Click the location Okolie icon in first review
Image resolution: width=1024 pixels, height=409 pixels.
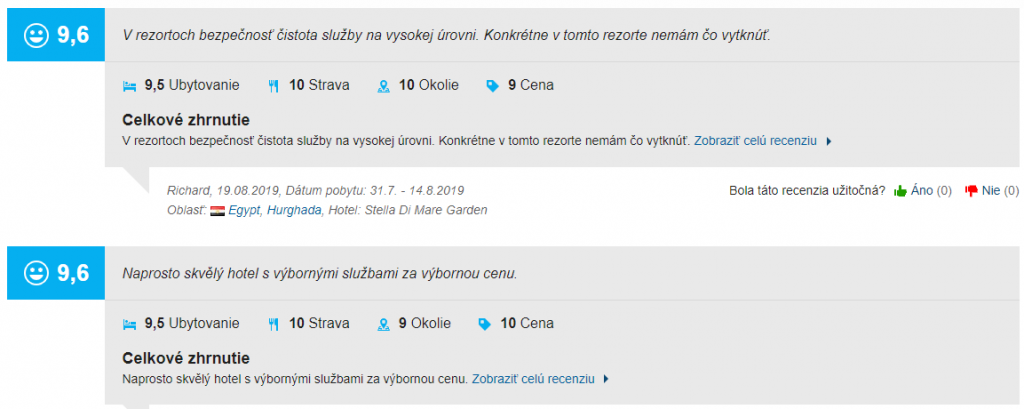click(x=382, y=86)
